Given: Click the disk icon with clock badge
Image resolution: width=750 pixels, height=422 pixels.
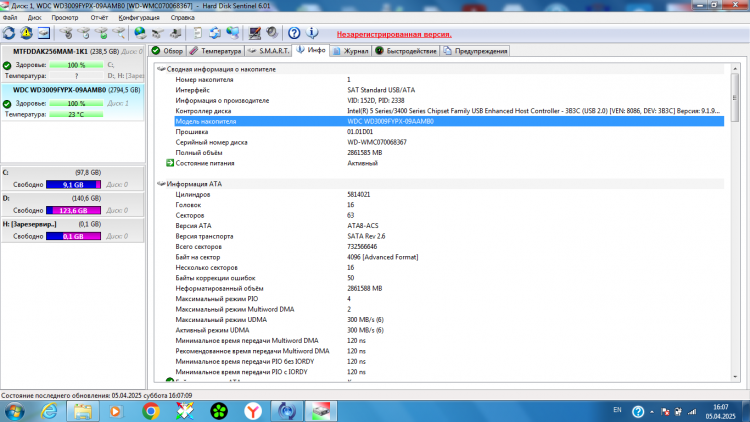Looking at the screenshot, I should (84, 33).
